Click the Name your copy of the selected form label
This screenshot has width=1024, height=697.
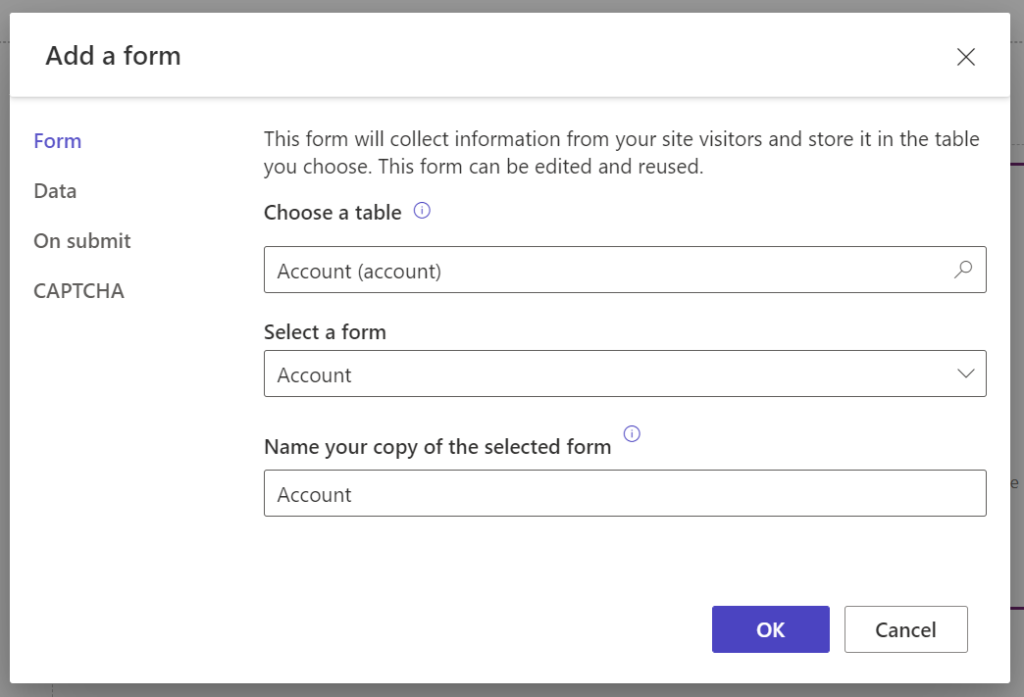[x=438, y=447]
